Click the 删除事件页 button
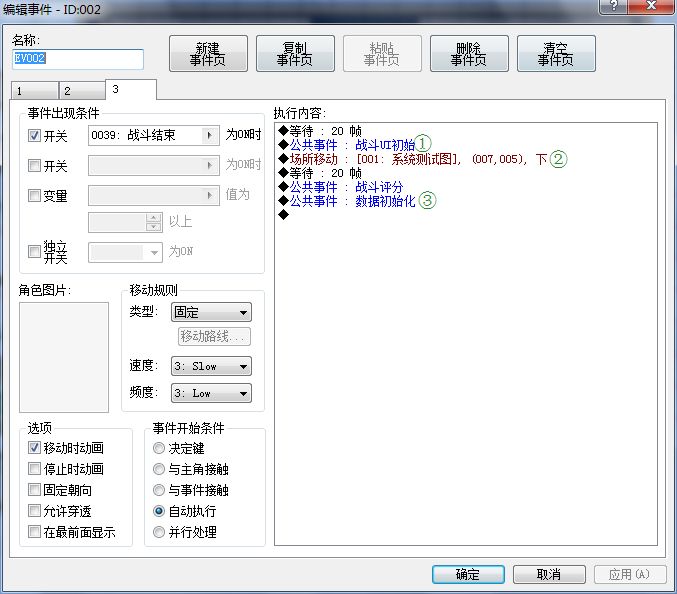 [x=469, y=54]
